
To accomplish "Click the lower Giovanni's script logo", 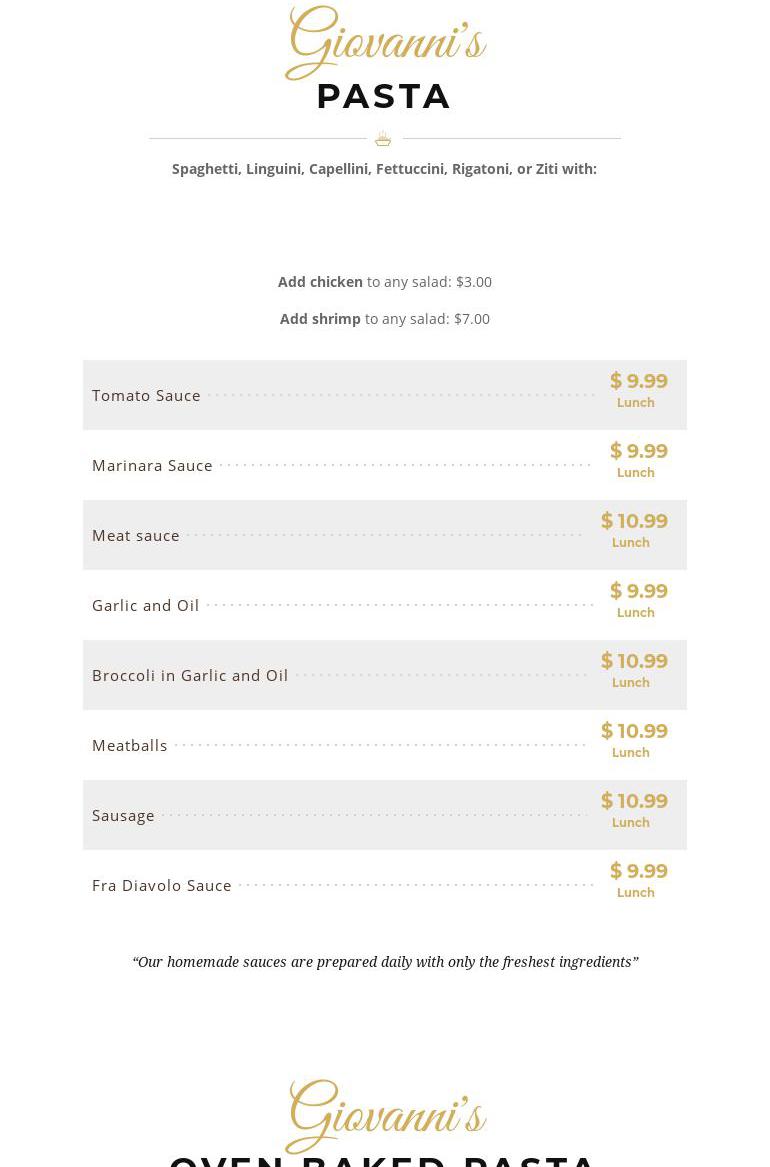I will tap(385, 1116).
